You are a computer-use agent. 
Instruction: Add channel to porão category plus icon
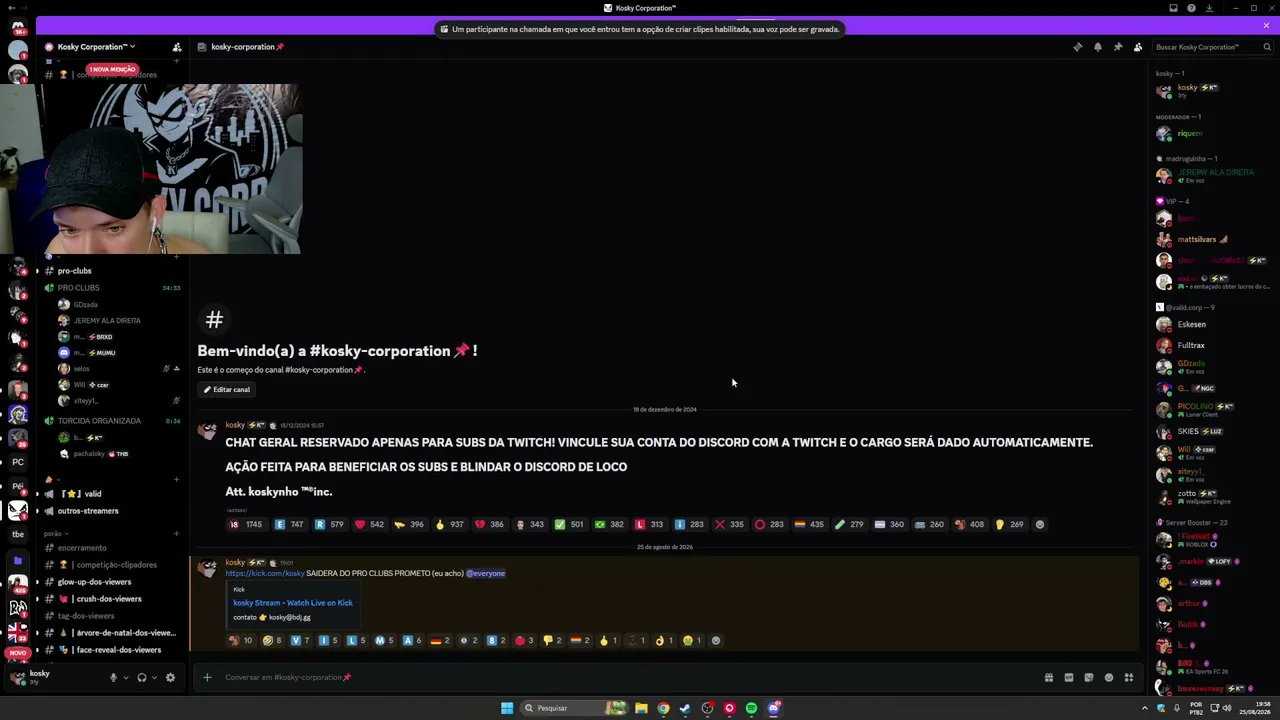pos(177,534)
